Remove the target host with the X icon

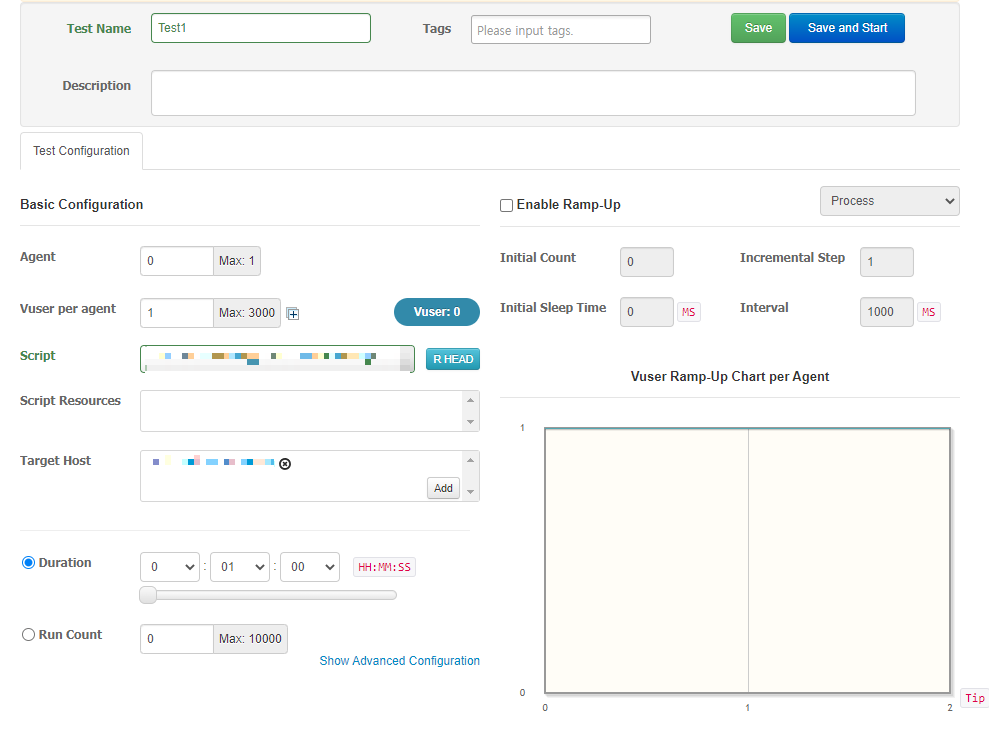[285, 464]
